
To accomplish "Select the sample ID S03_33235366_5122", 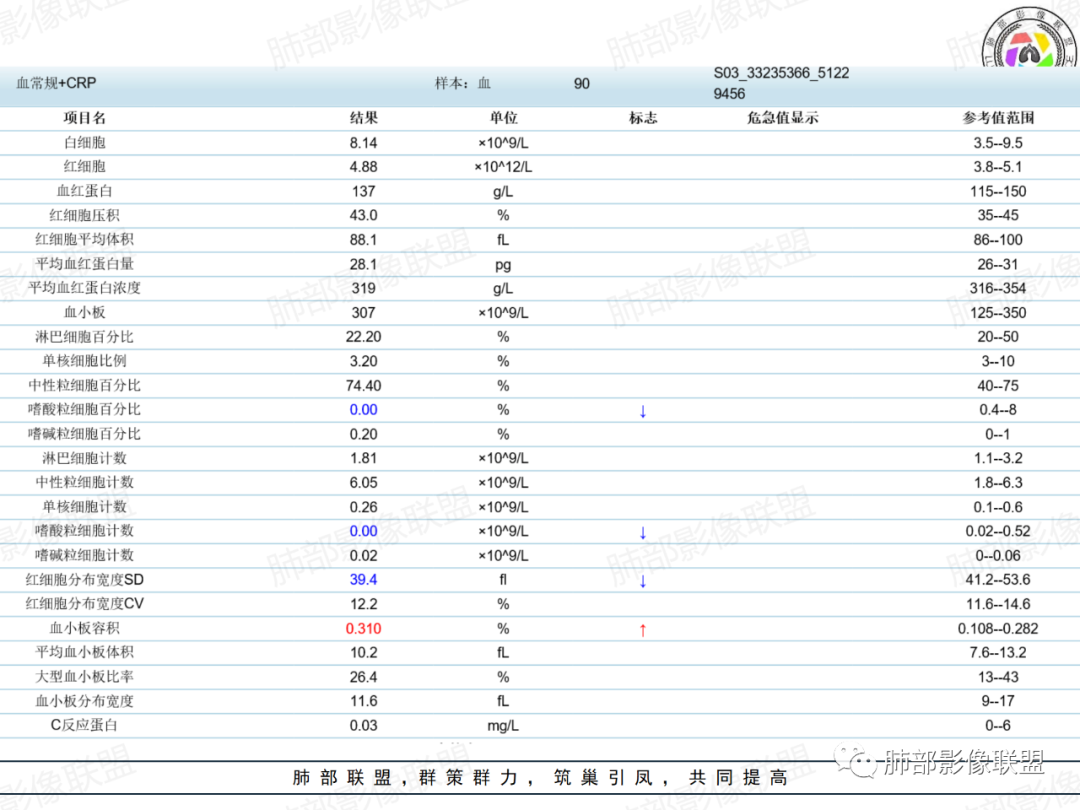I will point(782,73).
